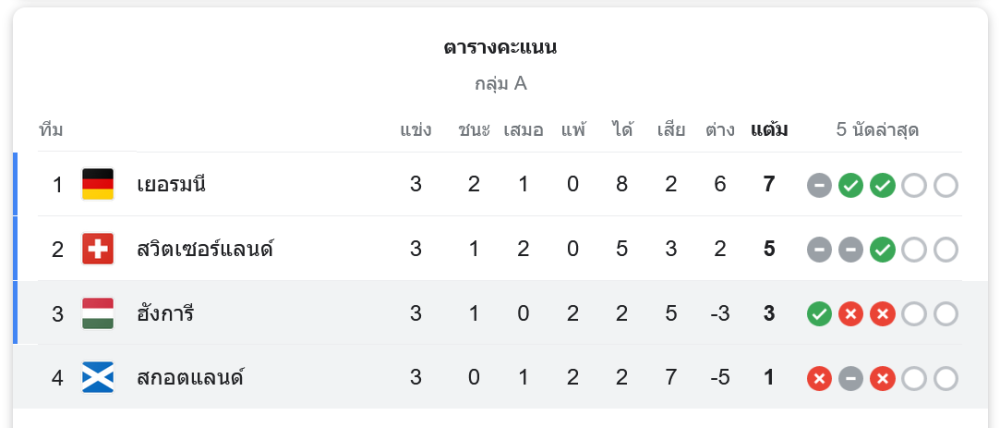Open the สวิตเซอร์แลนด์ team link
This screenshot has height=428, width=1000.
coord(205,249)
